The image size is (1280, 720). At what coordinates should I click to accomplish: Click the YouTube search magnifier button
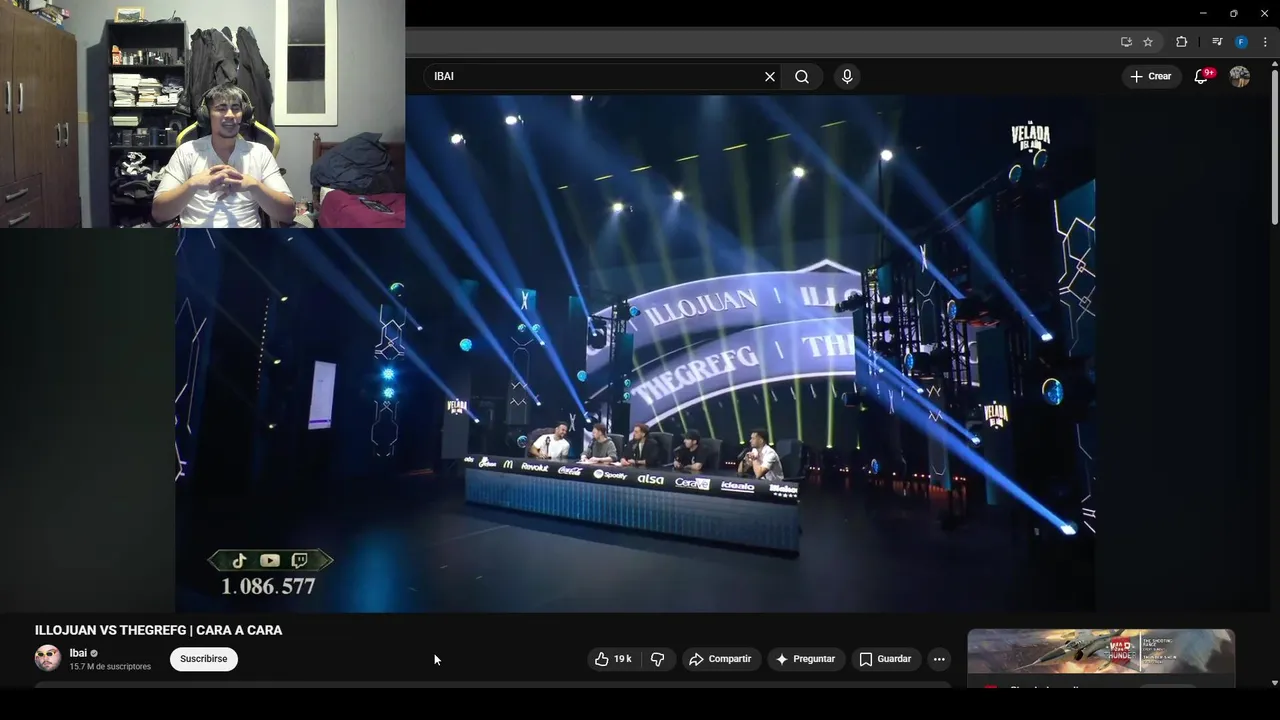pyautogui.click(x=802, y=77)
